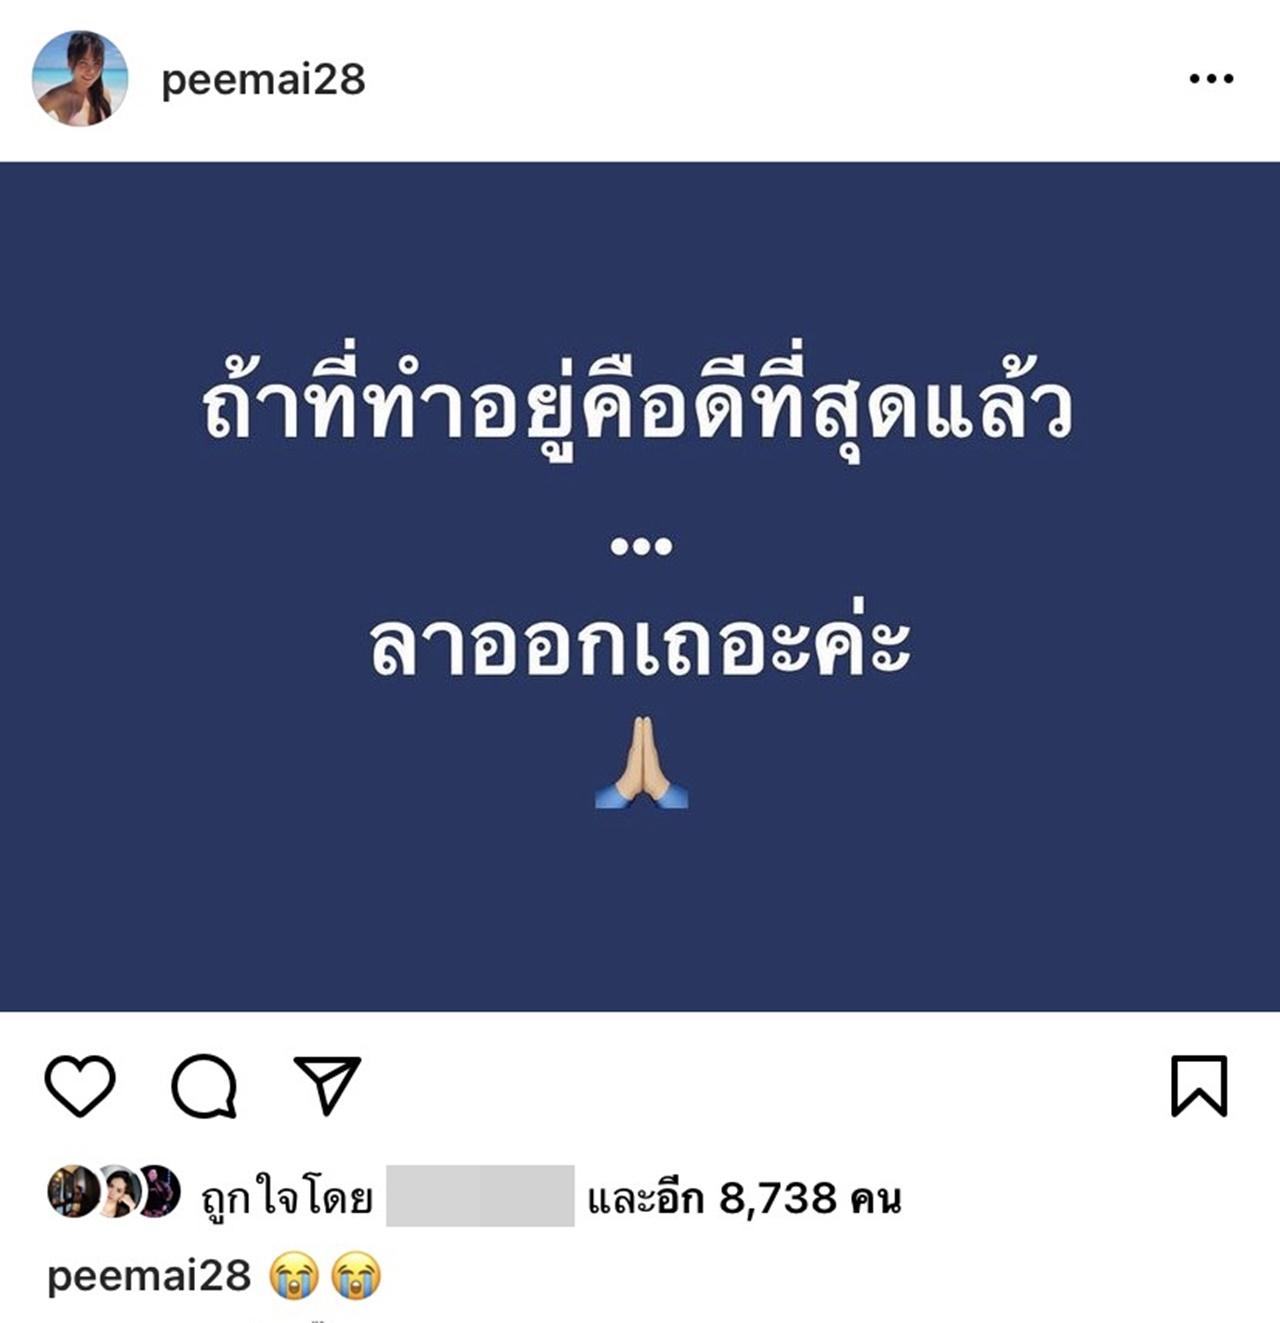Open the three-dot more options menu
1280x1323 pixels.
click(x=1211, y=79)
